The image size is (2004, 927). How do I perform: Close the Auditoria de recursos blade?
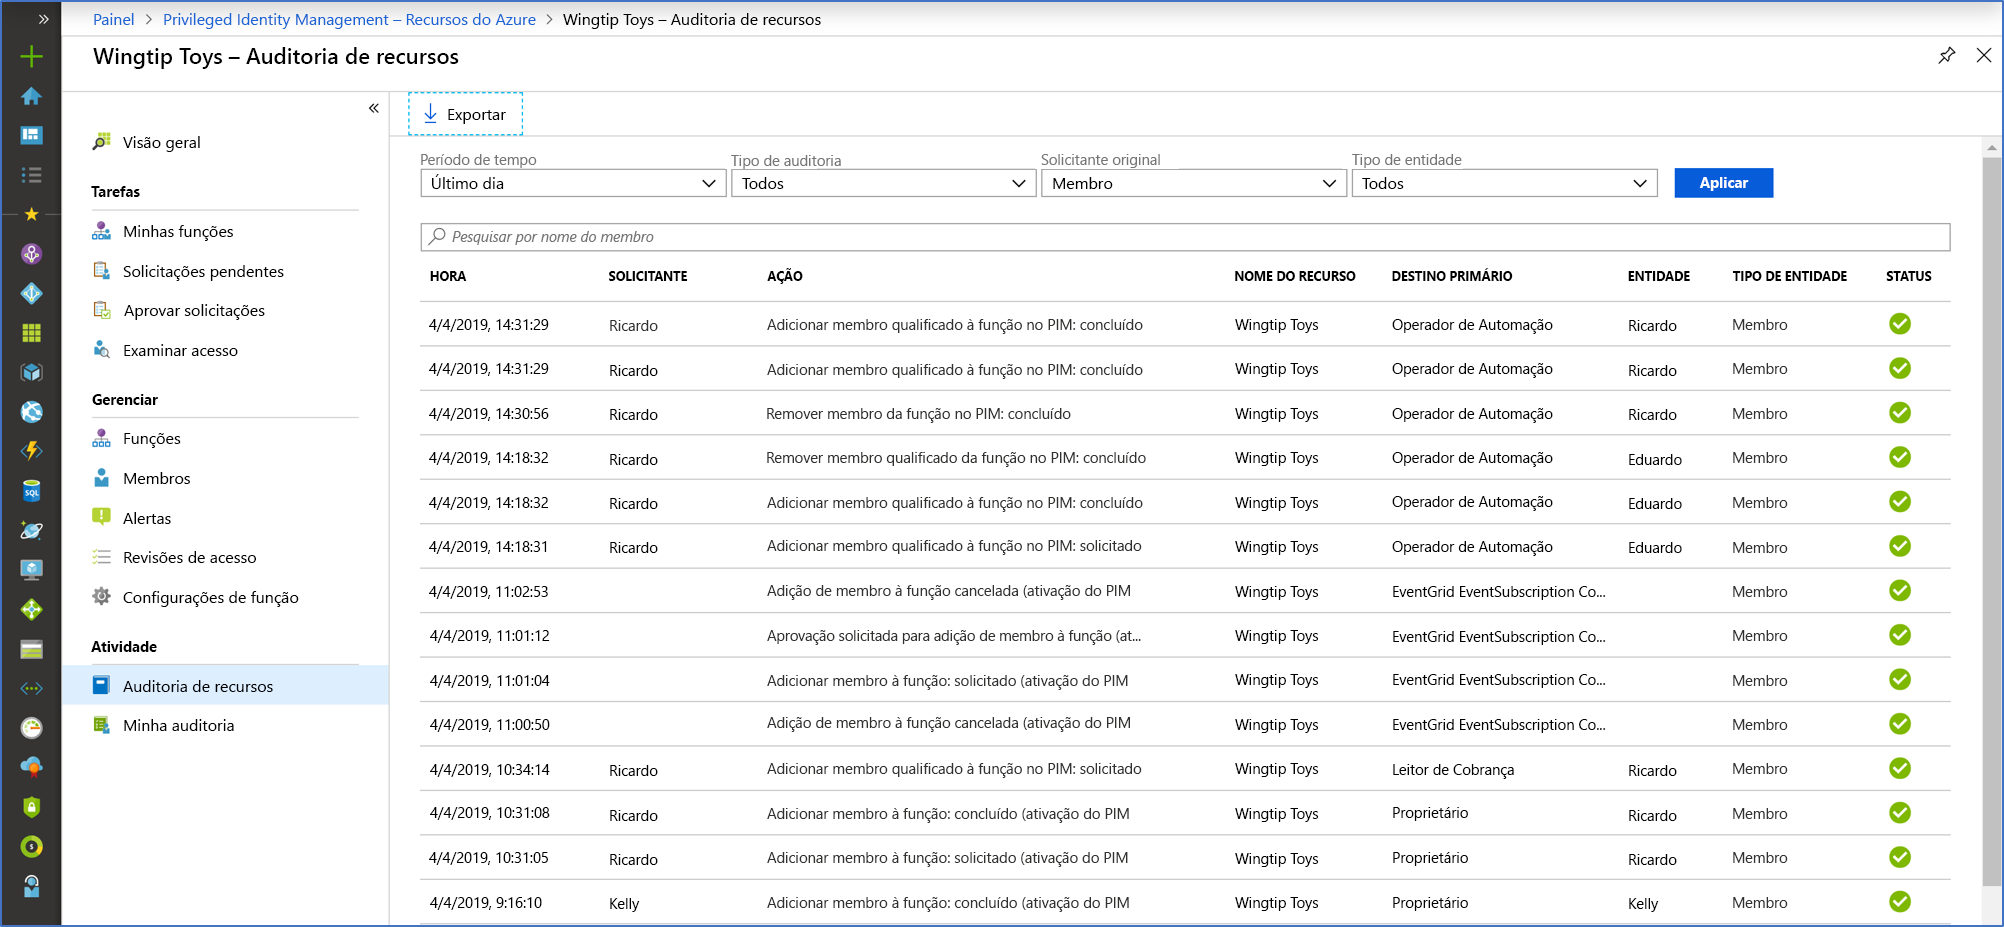(1984, 56)
